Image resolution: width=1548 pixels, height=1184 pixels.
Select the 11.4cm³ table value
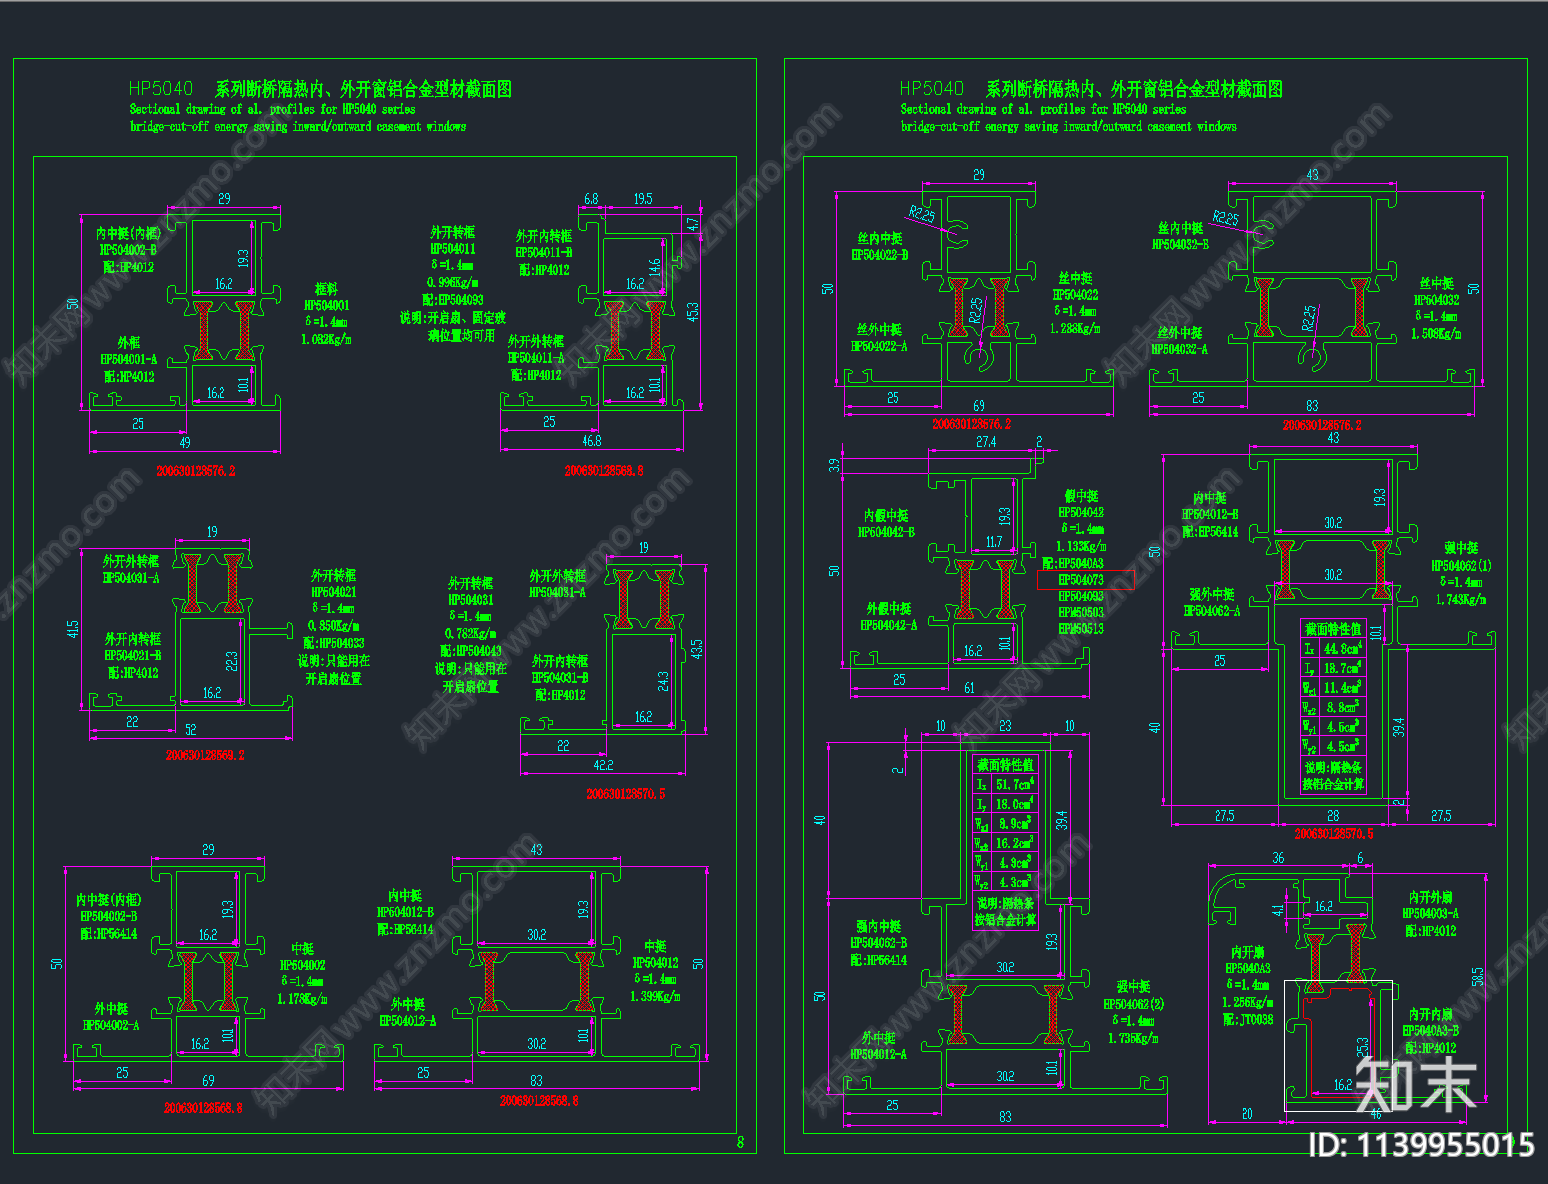click(1343, 688)
